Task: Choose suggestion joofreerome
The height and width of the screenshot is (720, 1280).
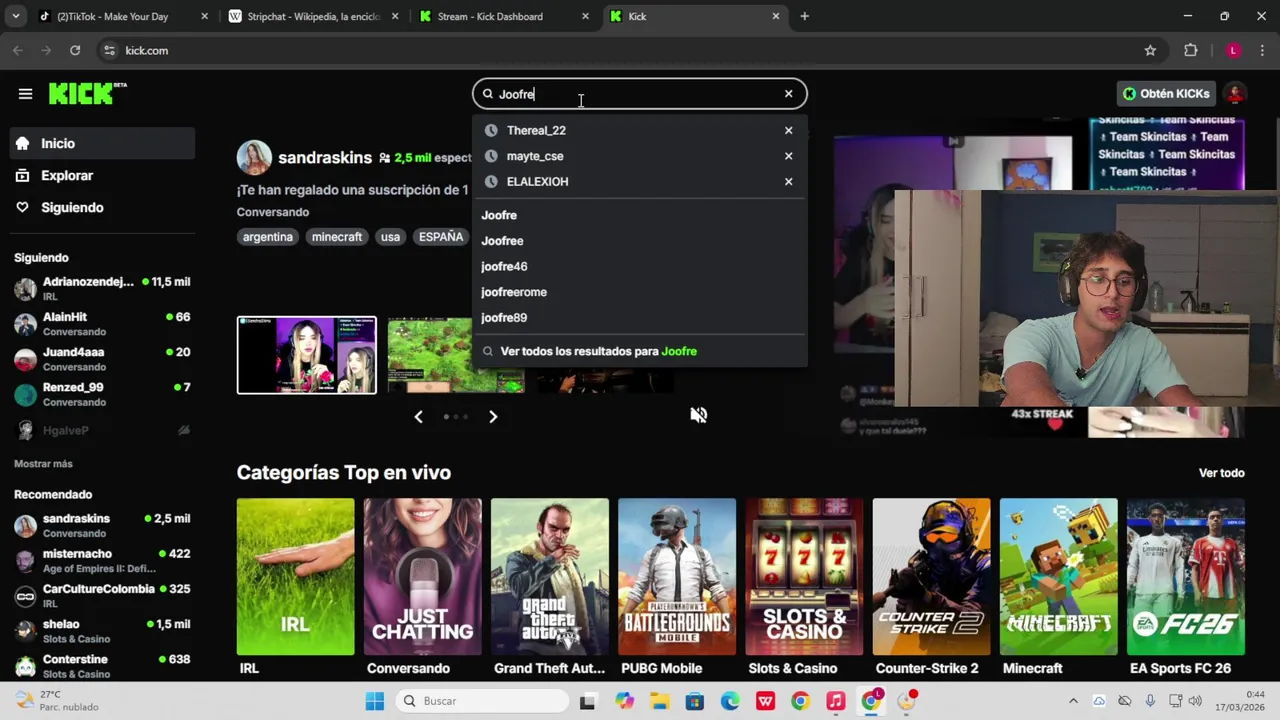Action: pos(514,292)
